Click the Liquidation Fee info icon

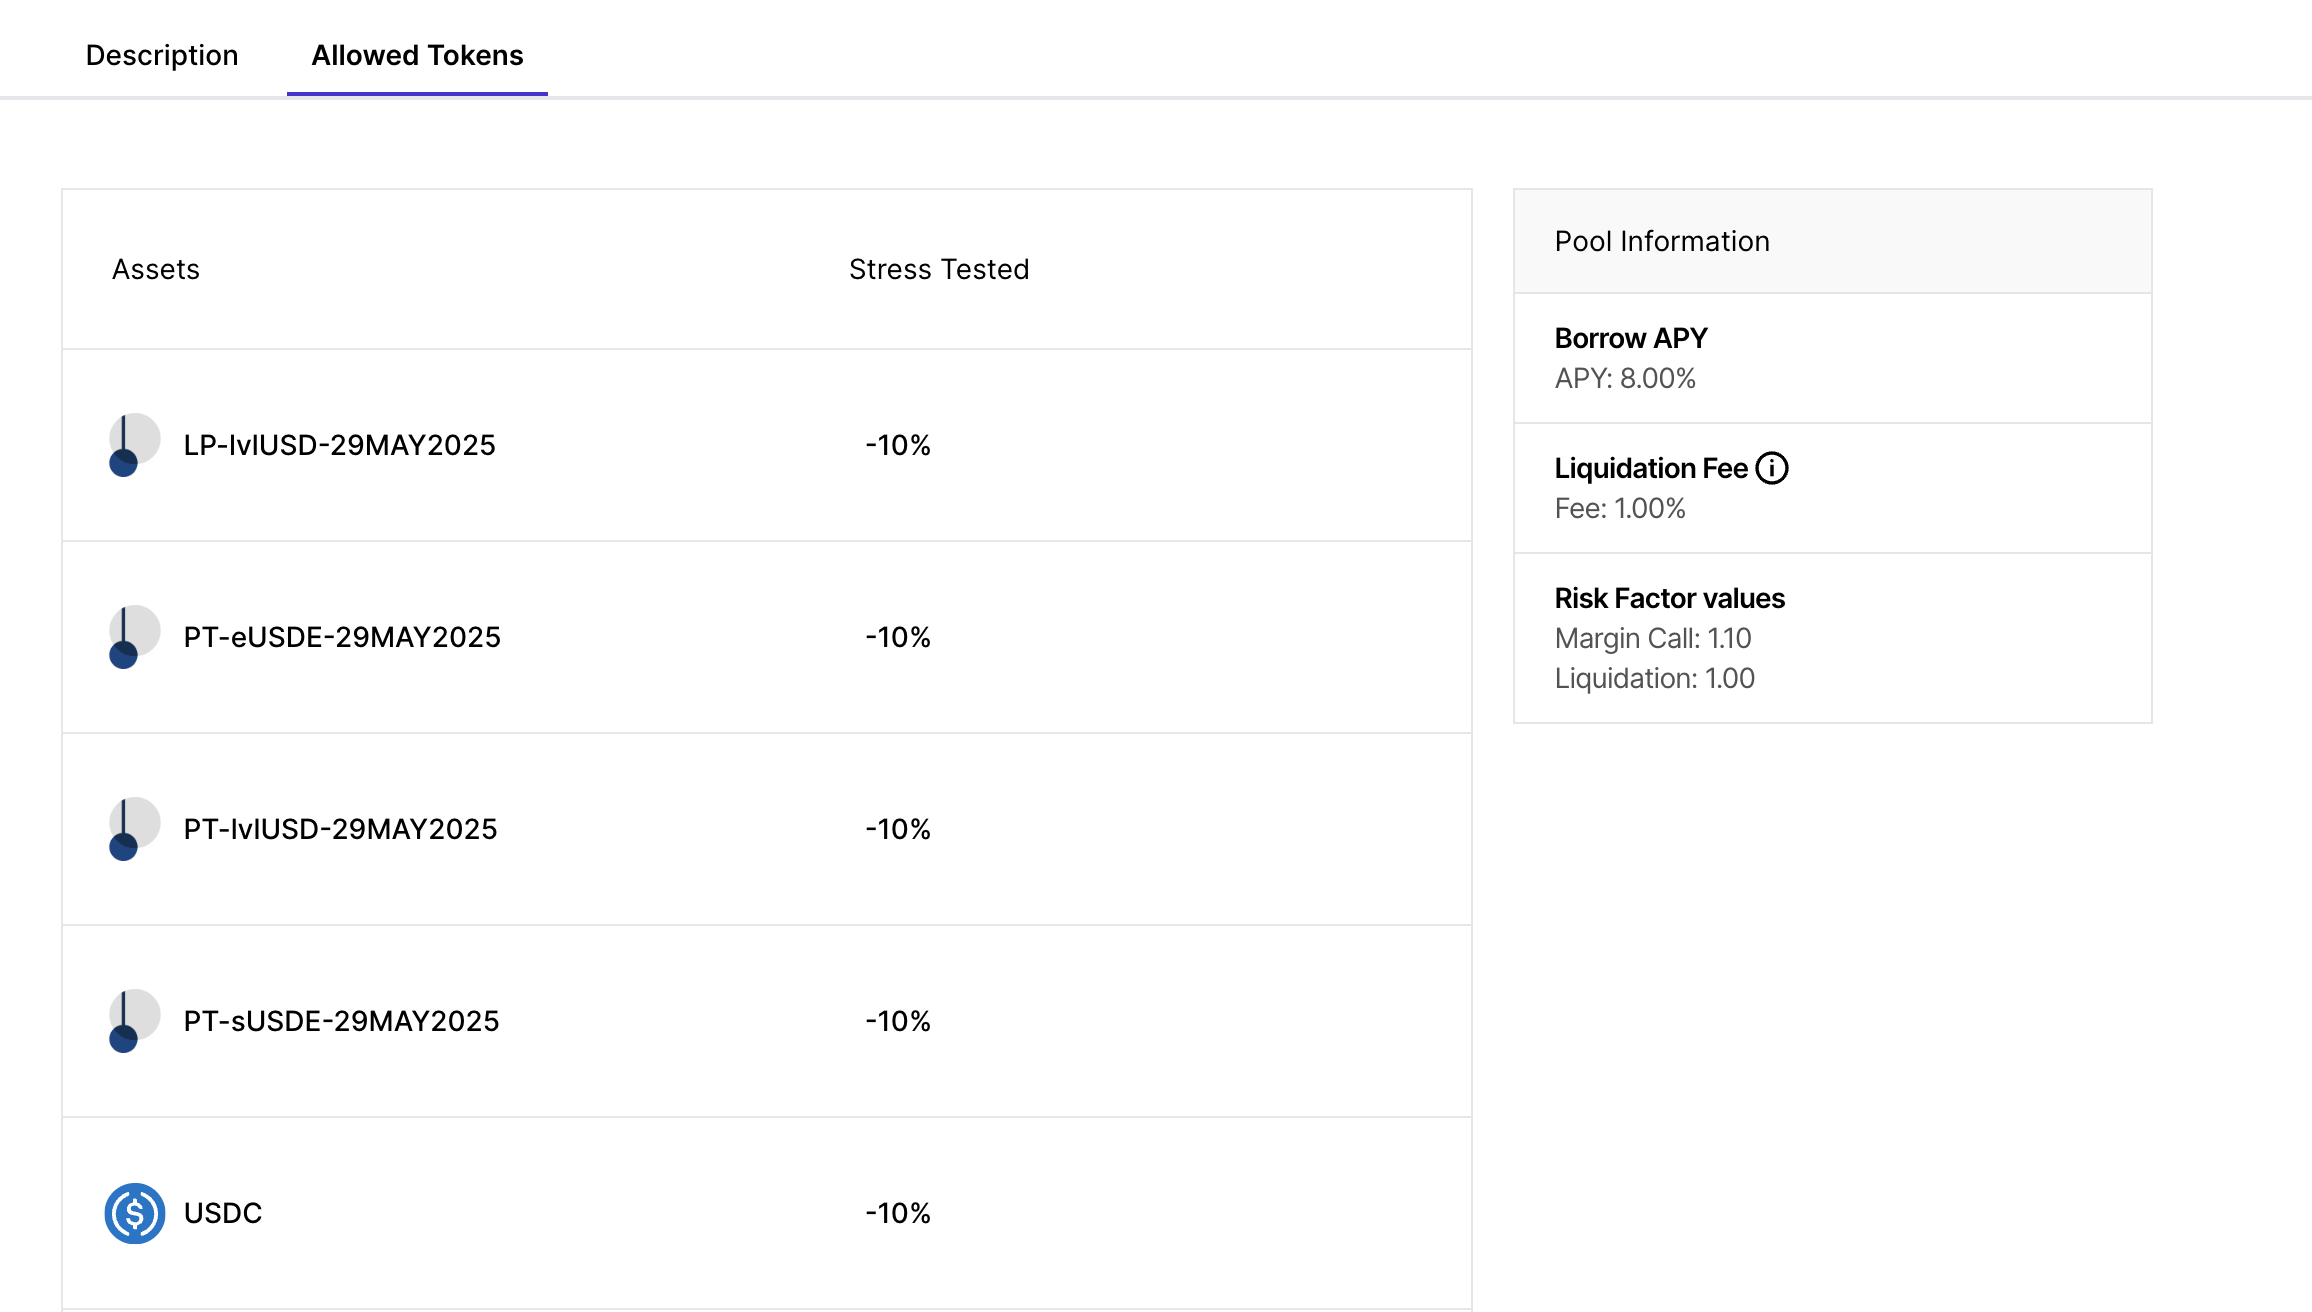point(1772,468)
